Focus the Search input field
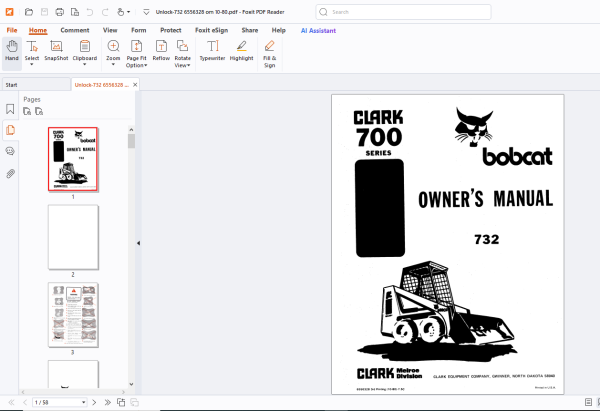This screenshot has height=411, width=600. (403, 12)
